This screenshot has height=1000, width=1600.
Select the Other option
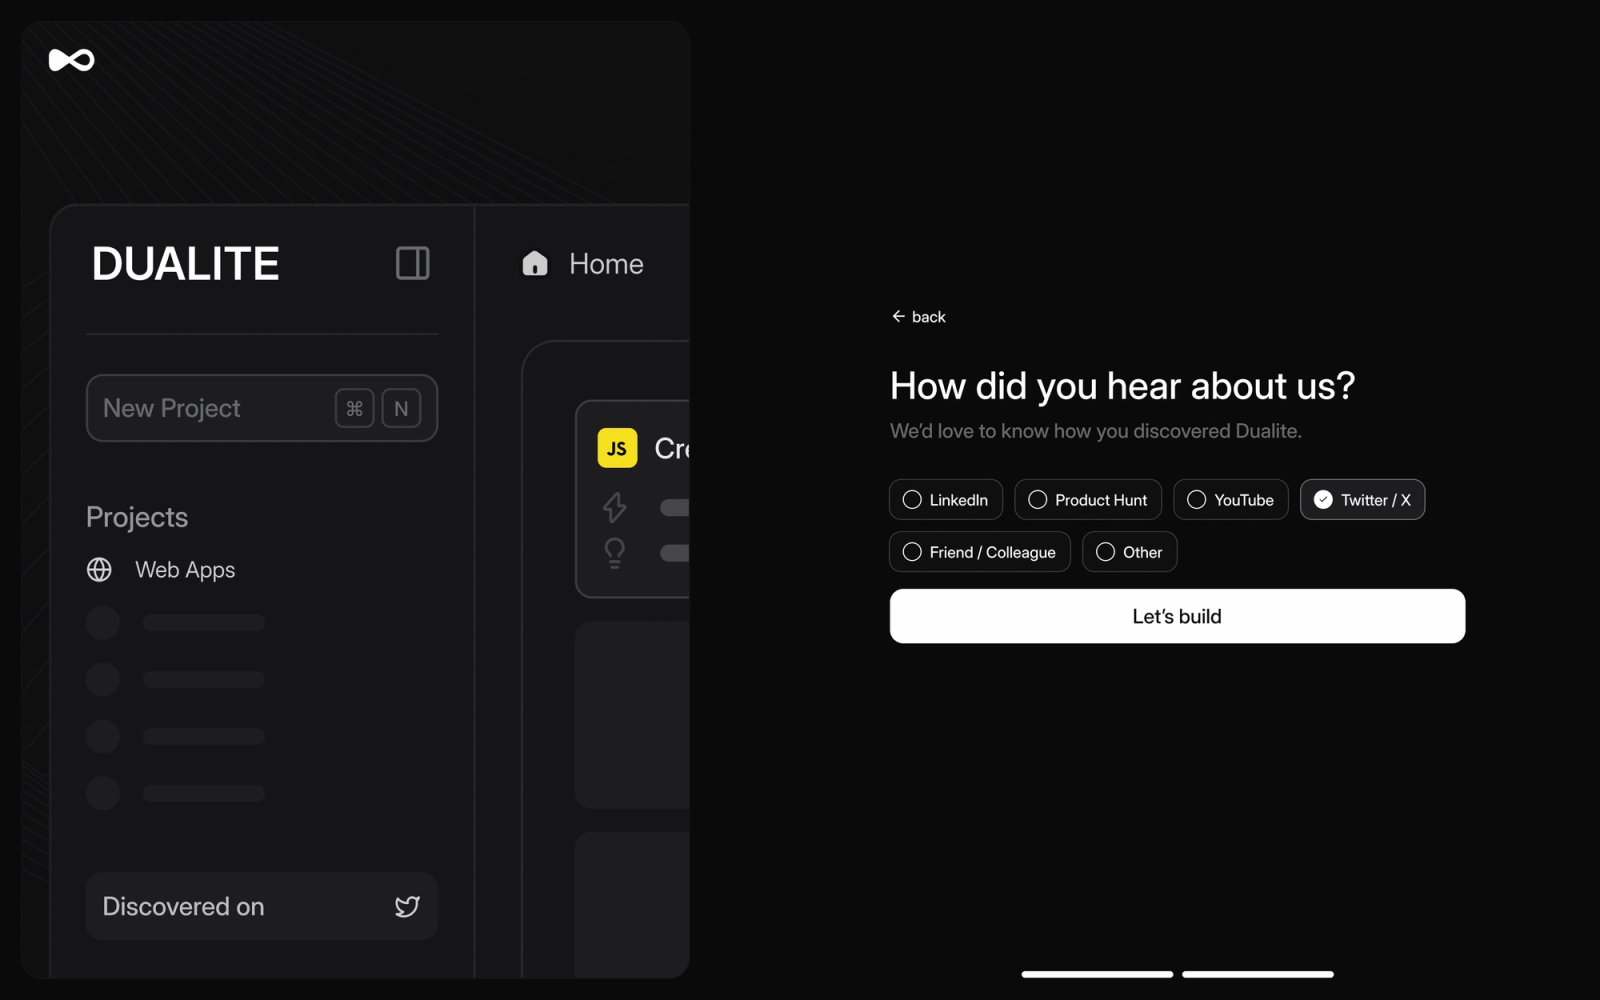(x=1129, y=552)
